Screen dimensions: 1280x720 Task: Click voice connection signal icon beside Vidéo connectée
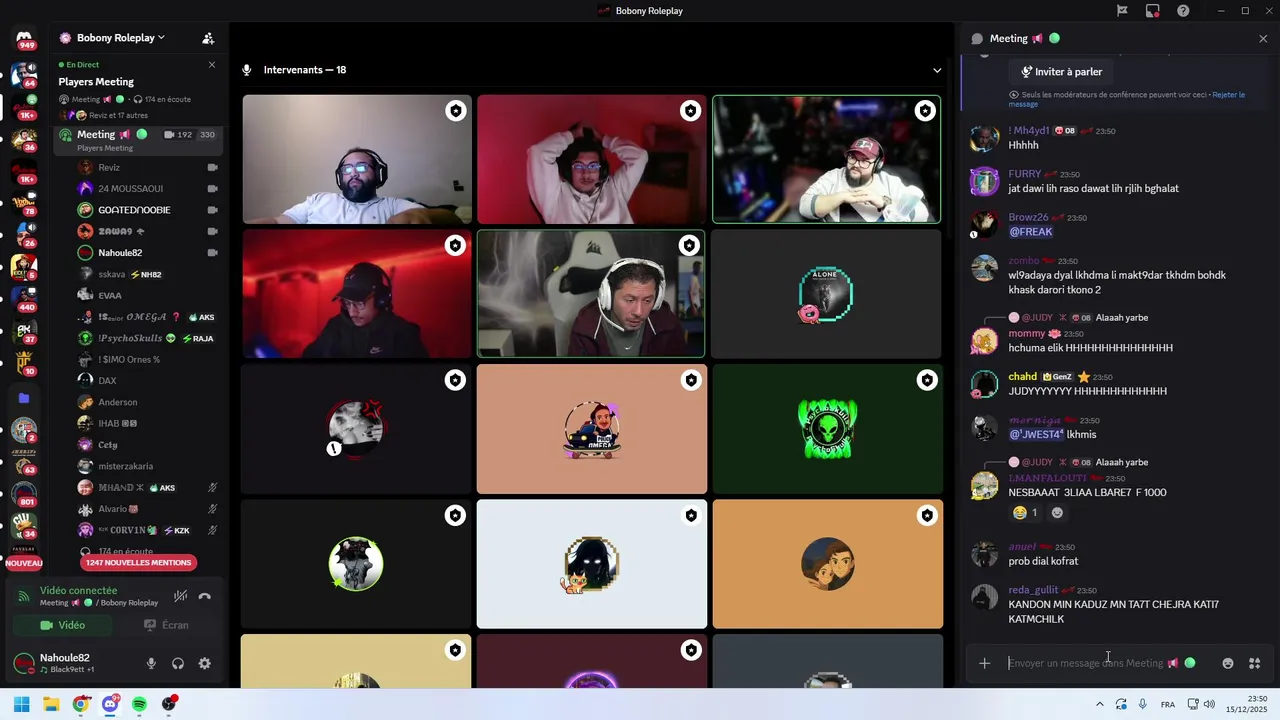click(x=24, y=596)
